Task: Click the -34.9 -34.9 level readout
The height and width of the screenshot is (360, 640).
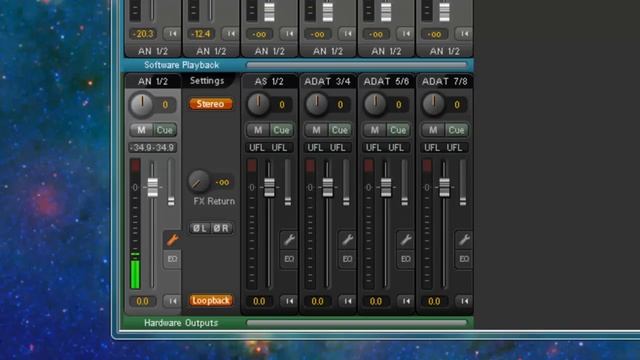Action: pos(153,147)
